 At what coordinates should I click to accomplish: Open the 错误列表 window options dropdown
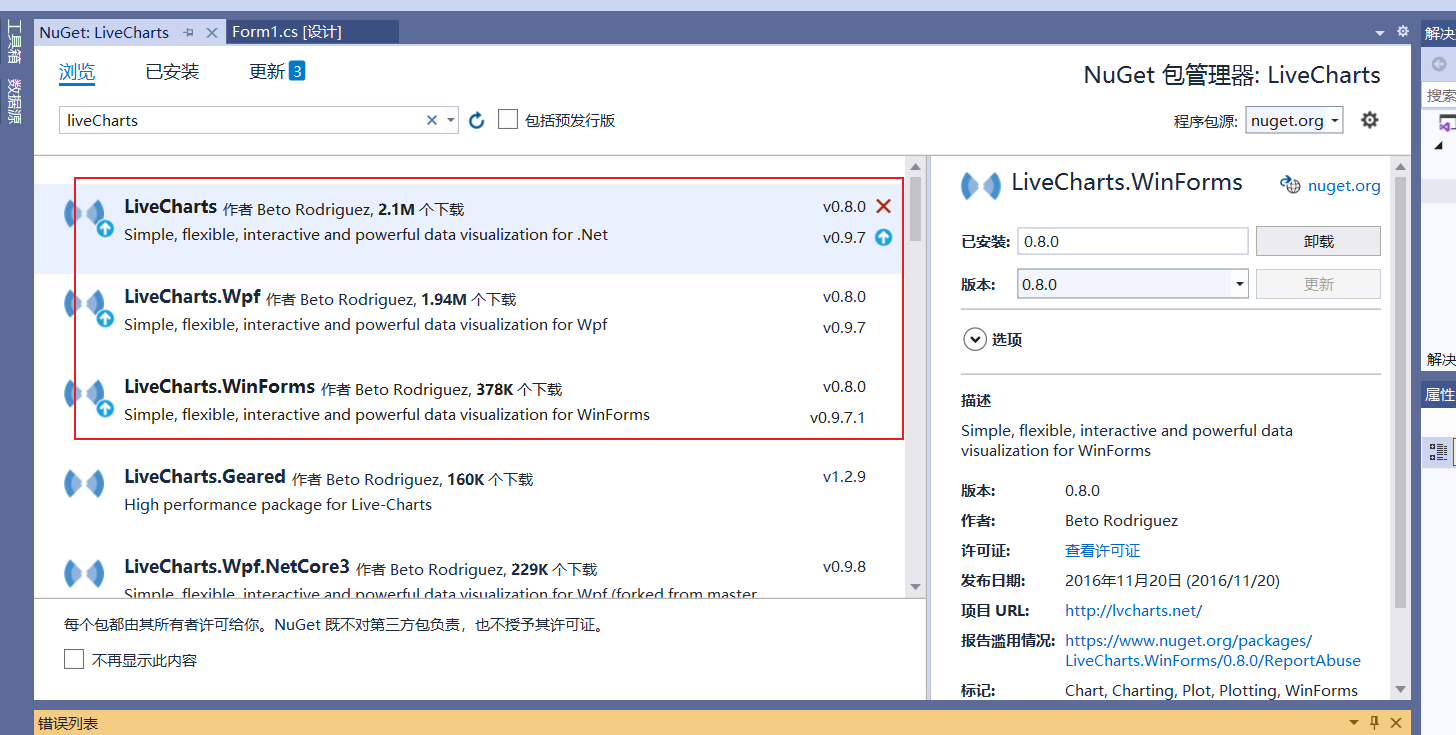point(1354,723)
